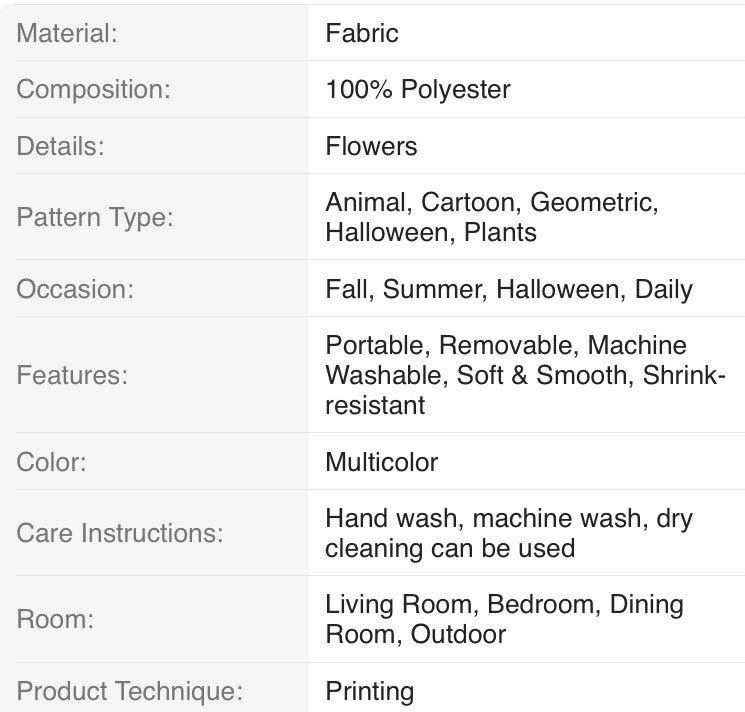Click the "Hand wash, machine wash" care text
Viewport: 745px width, 712px height.
(x=508, y=519)
